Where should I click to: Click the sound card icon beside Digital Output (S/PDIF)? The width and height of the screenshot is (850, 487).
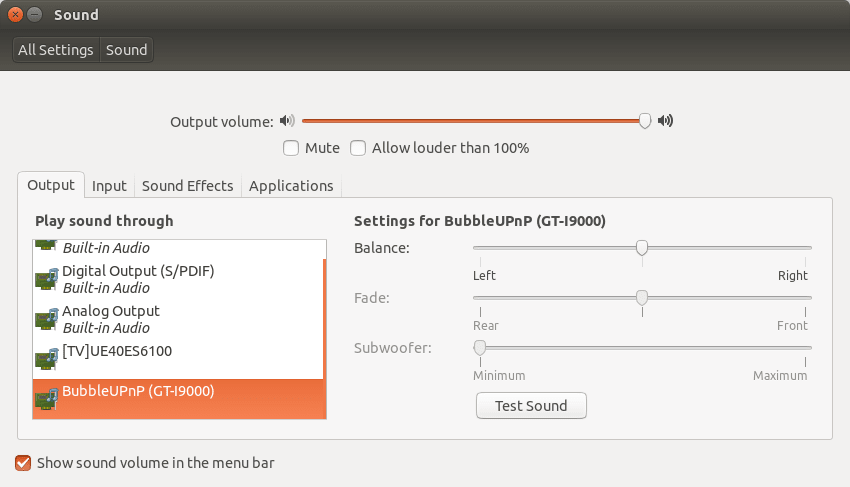(x=47, y=279)
